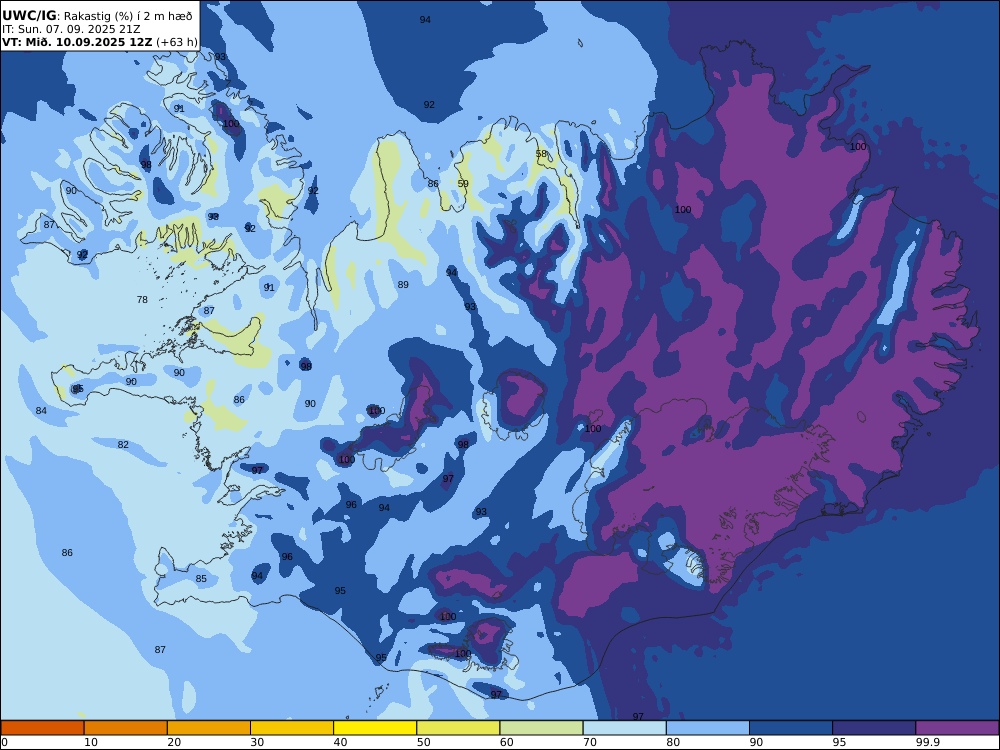Click the initial time 'IT: Sun. 07. 09. 2025 21Z'
The height and width of the screenshot is (750, 1000).
click(x=71, y=29)
